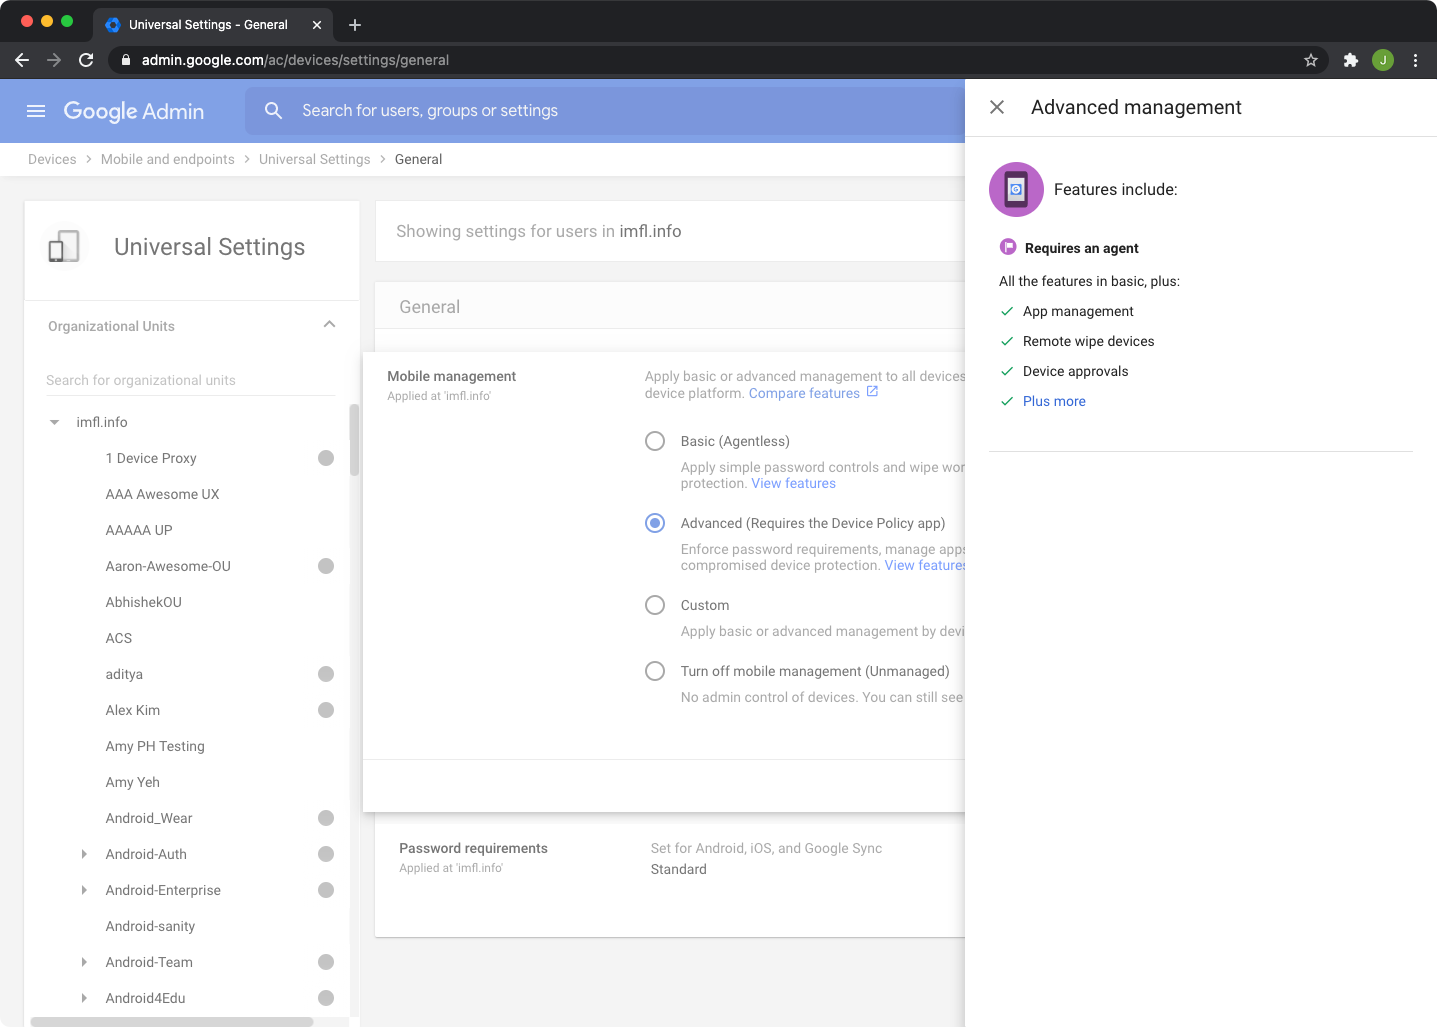Viewport: 1437px width, 1027px height.
Task: Click the users, groups or settings search box
Action: click(x=605, y=111)
